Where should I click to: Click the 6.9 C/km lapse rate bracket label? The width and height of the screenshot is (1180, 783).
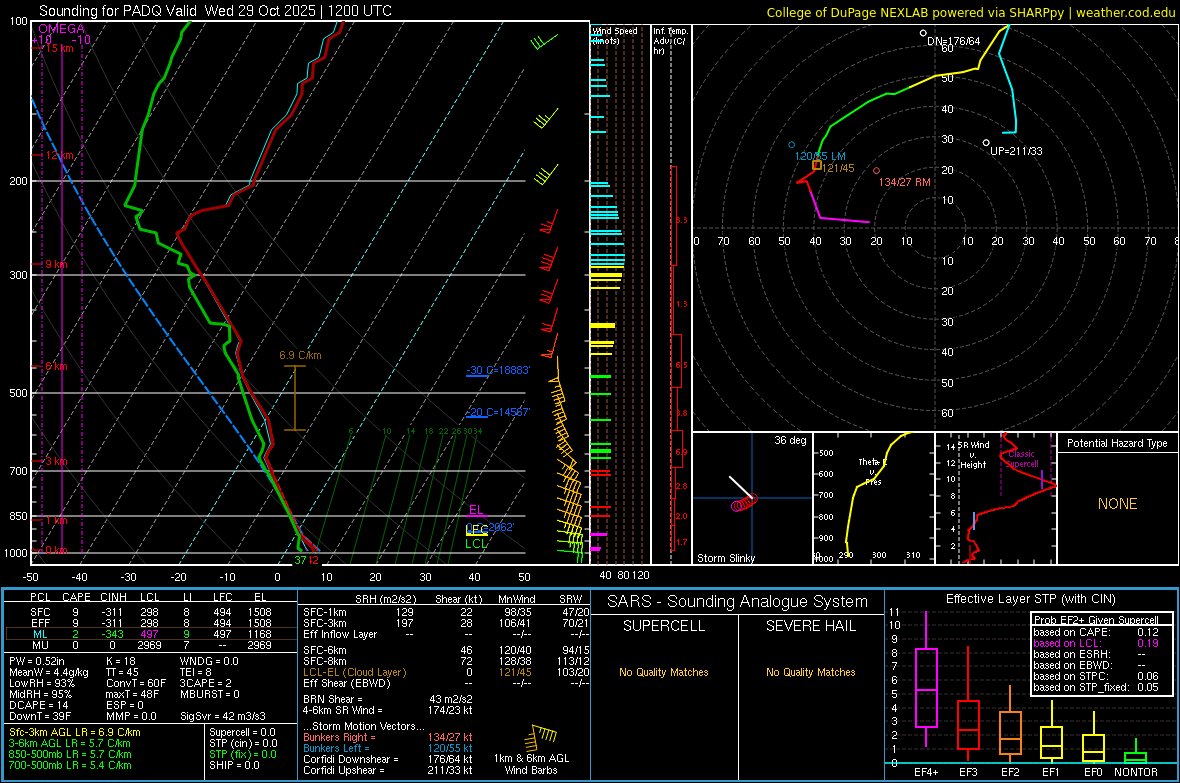(x=300, y=355)
